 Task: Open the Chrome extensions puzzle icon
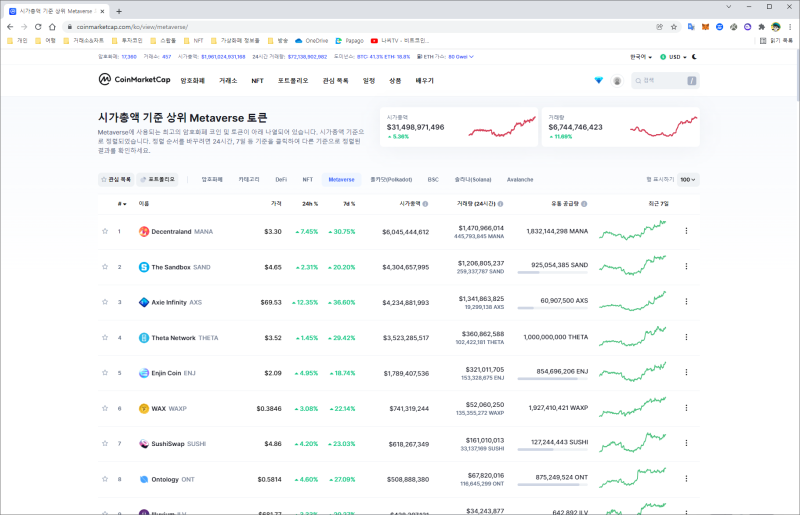pos(762,27)
